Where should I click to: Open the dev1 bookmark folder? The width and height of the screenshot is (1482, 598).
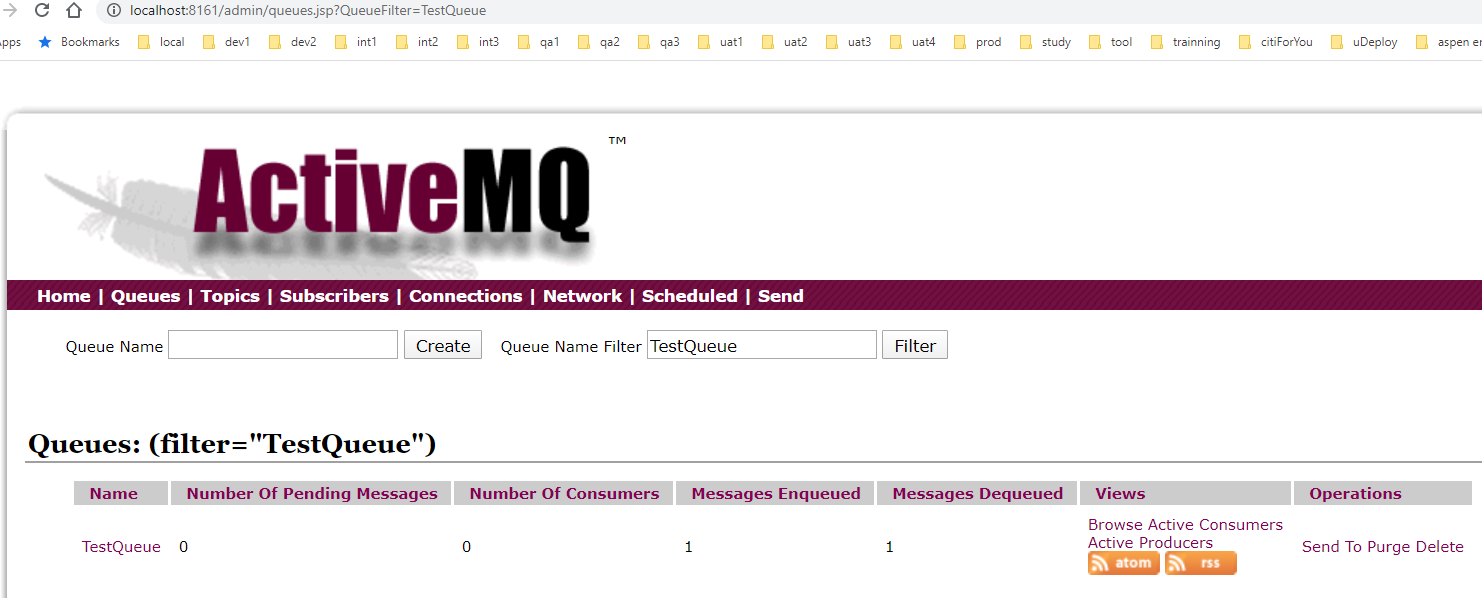(226, 42)
